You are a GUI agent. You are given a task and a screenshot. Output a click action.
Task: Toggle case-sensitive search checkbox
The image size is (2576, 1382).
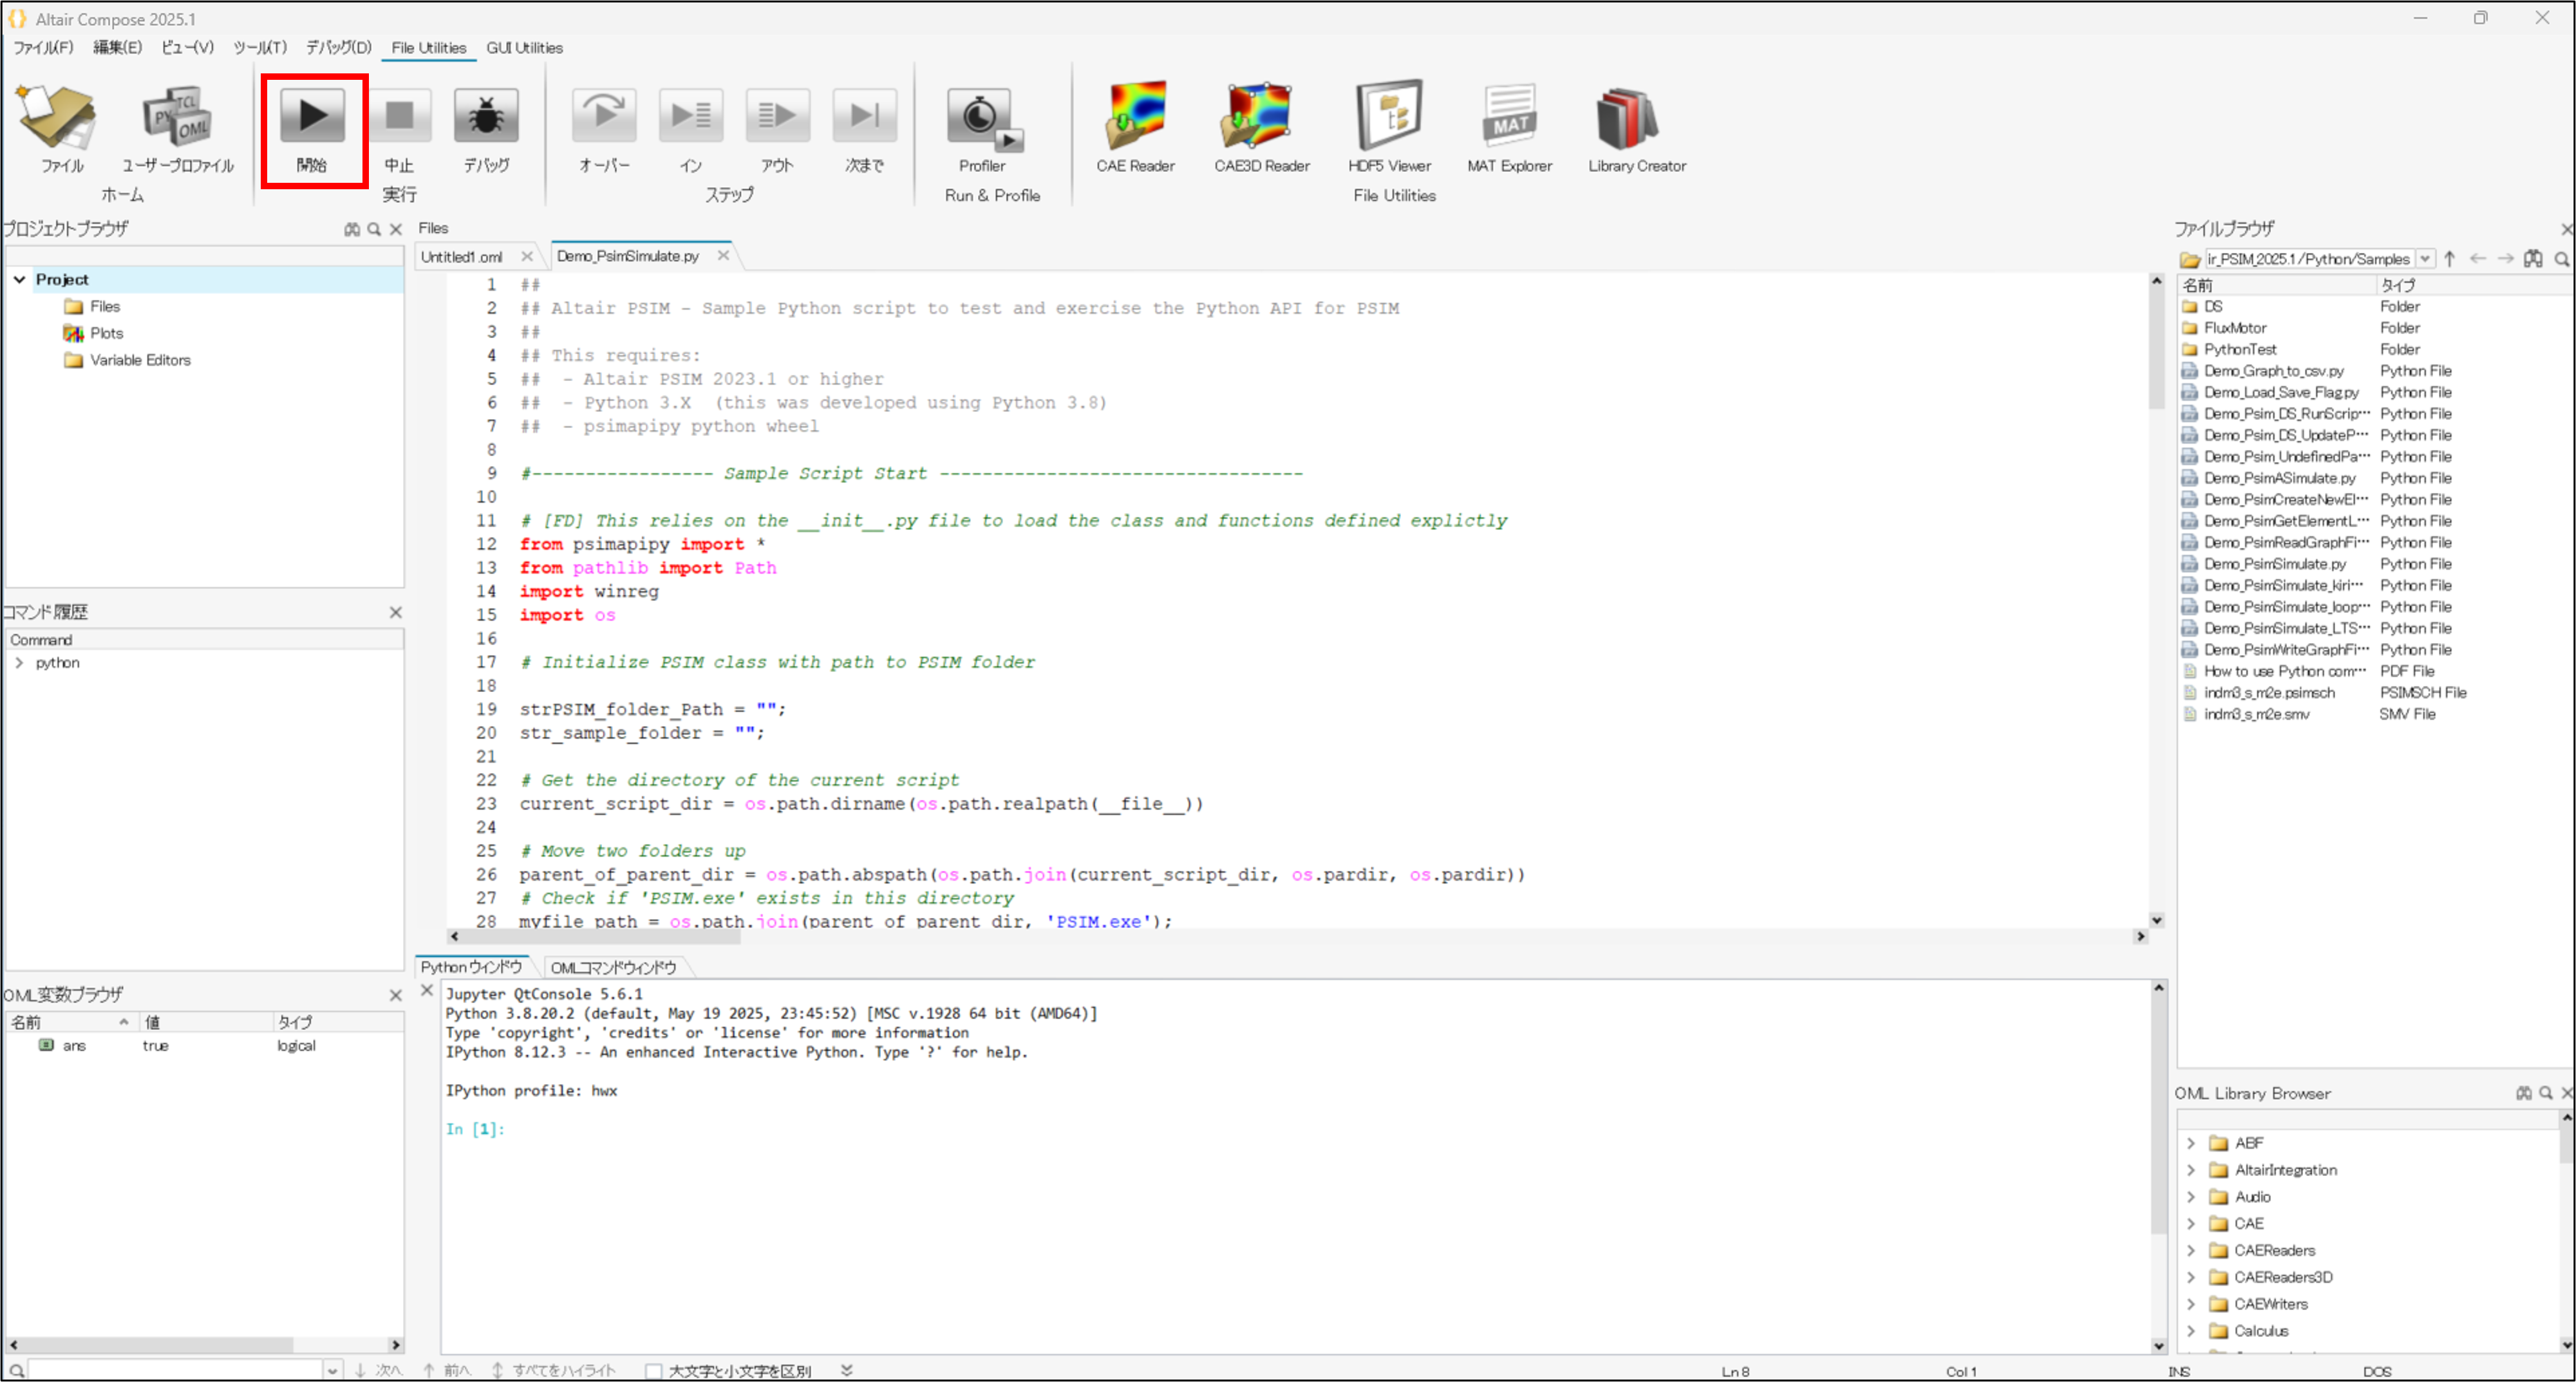pos(654,1371)
